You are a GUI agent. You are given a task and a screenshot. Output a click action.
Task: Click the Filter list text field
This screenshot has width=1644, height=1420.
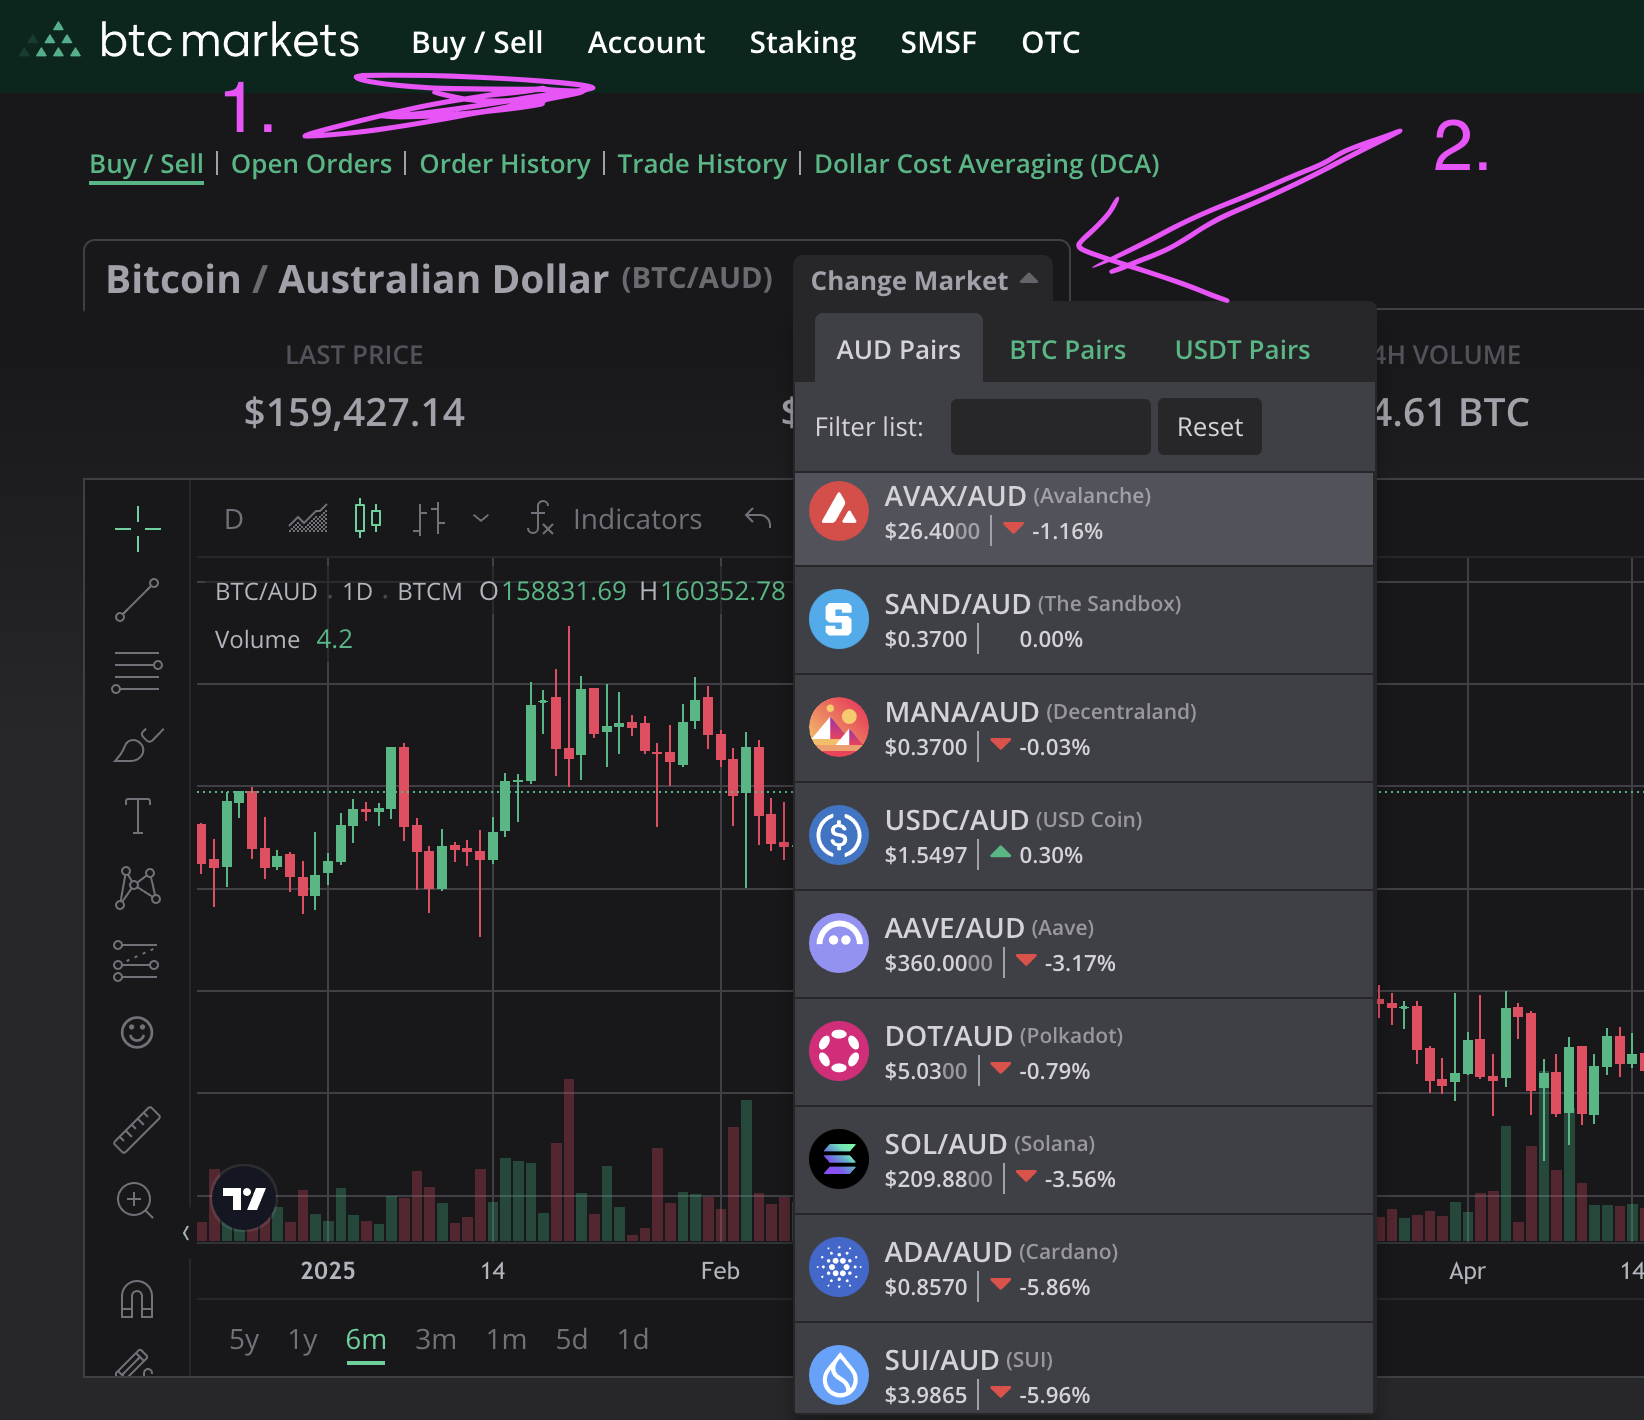pyautogui.click(x=1050, y=427)
